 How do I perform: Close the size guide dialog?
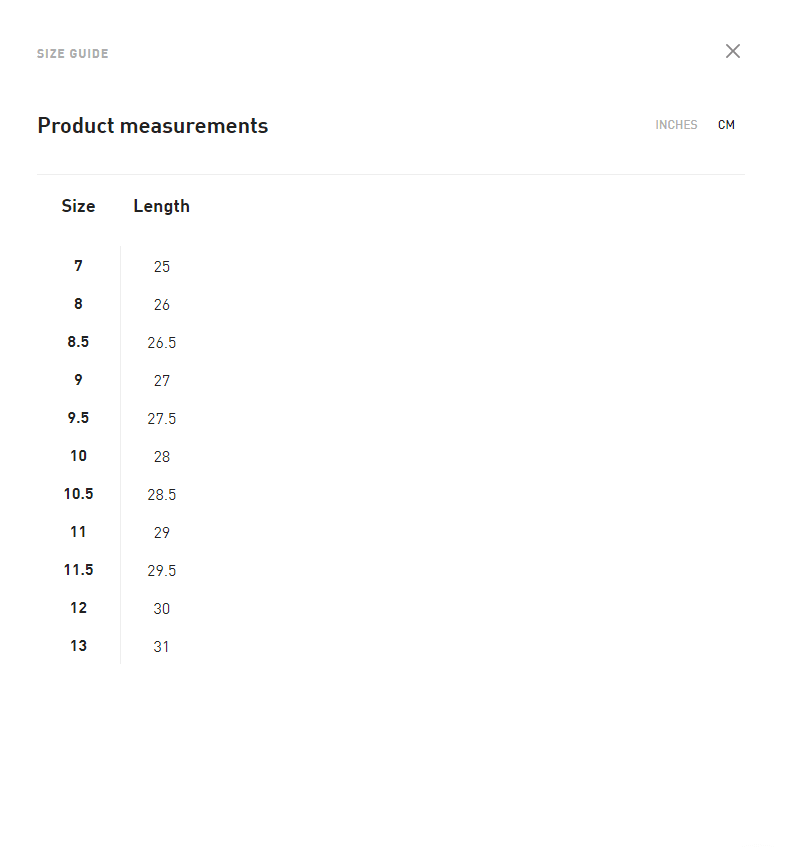pyautogui.click(x=733, y=51)
